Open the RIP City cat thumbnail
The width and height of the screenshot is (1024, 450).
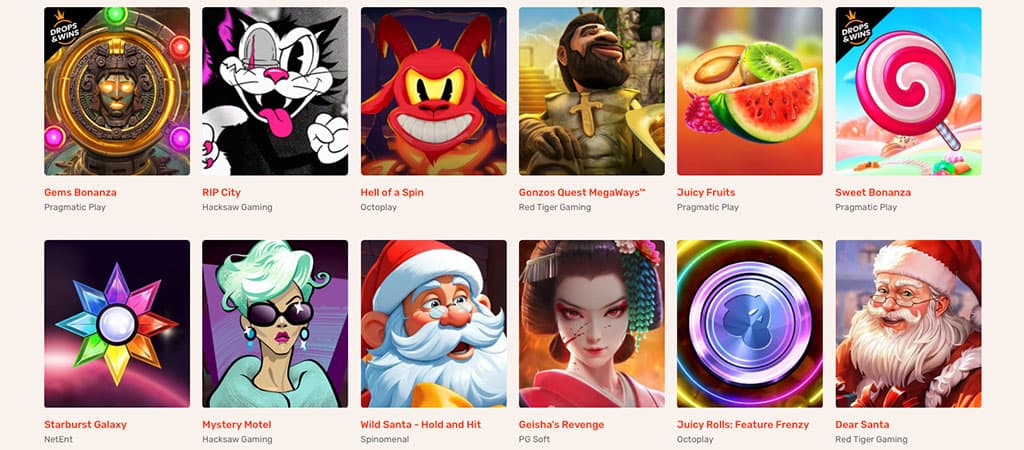coord(275,91)
